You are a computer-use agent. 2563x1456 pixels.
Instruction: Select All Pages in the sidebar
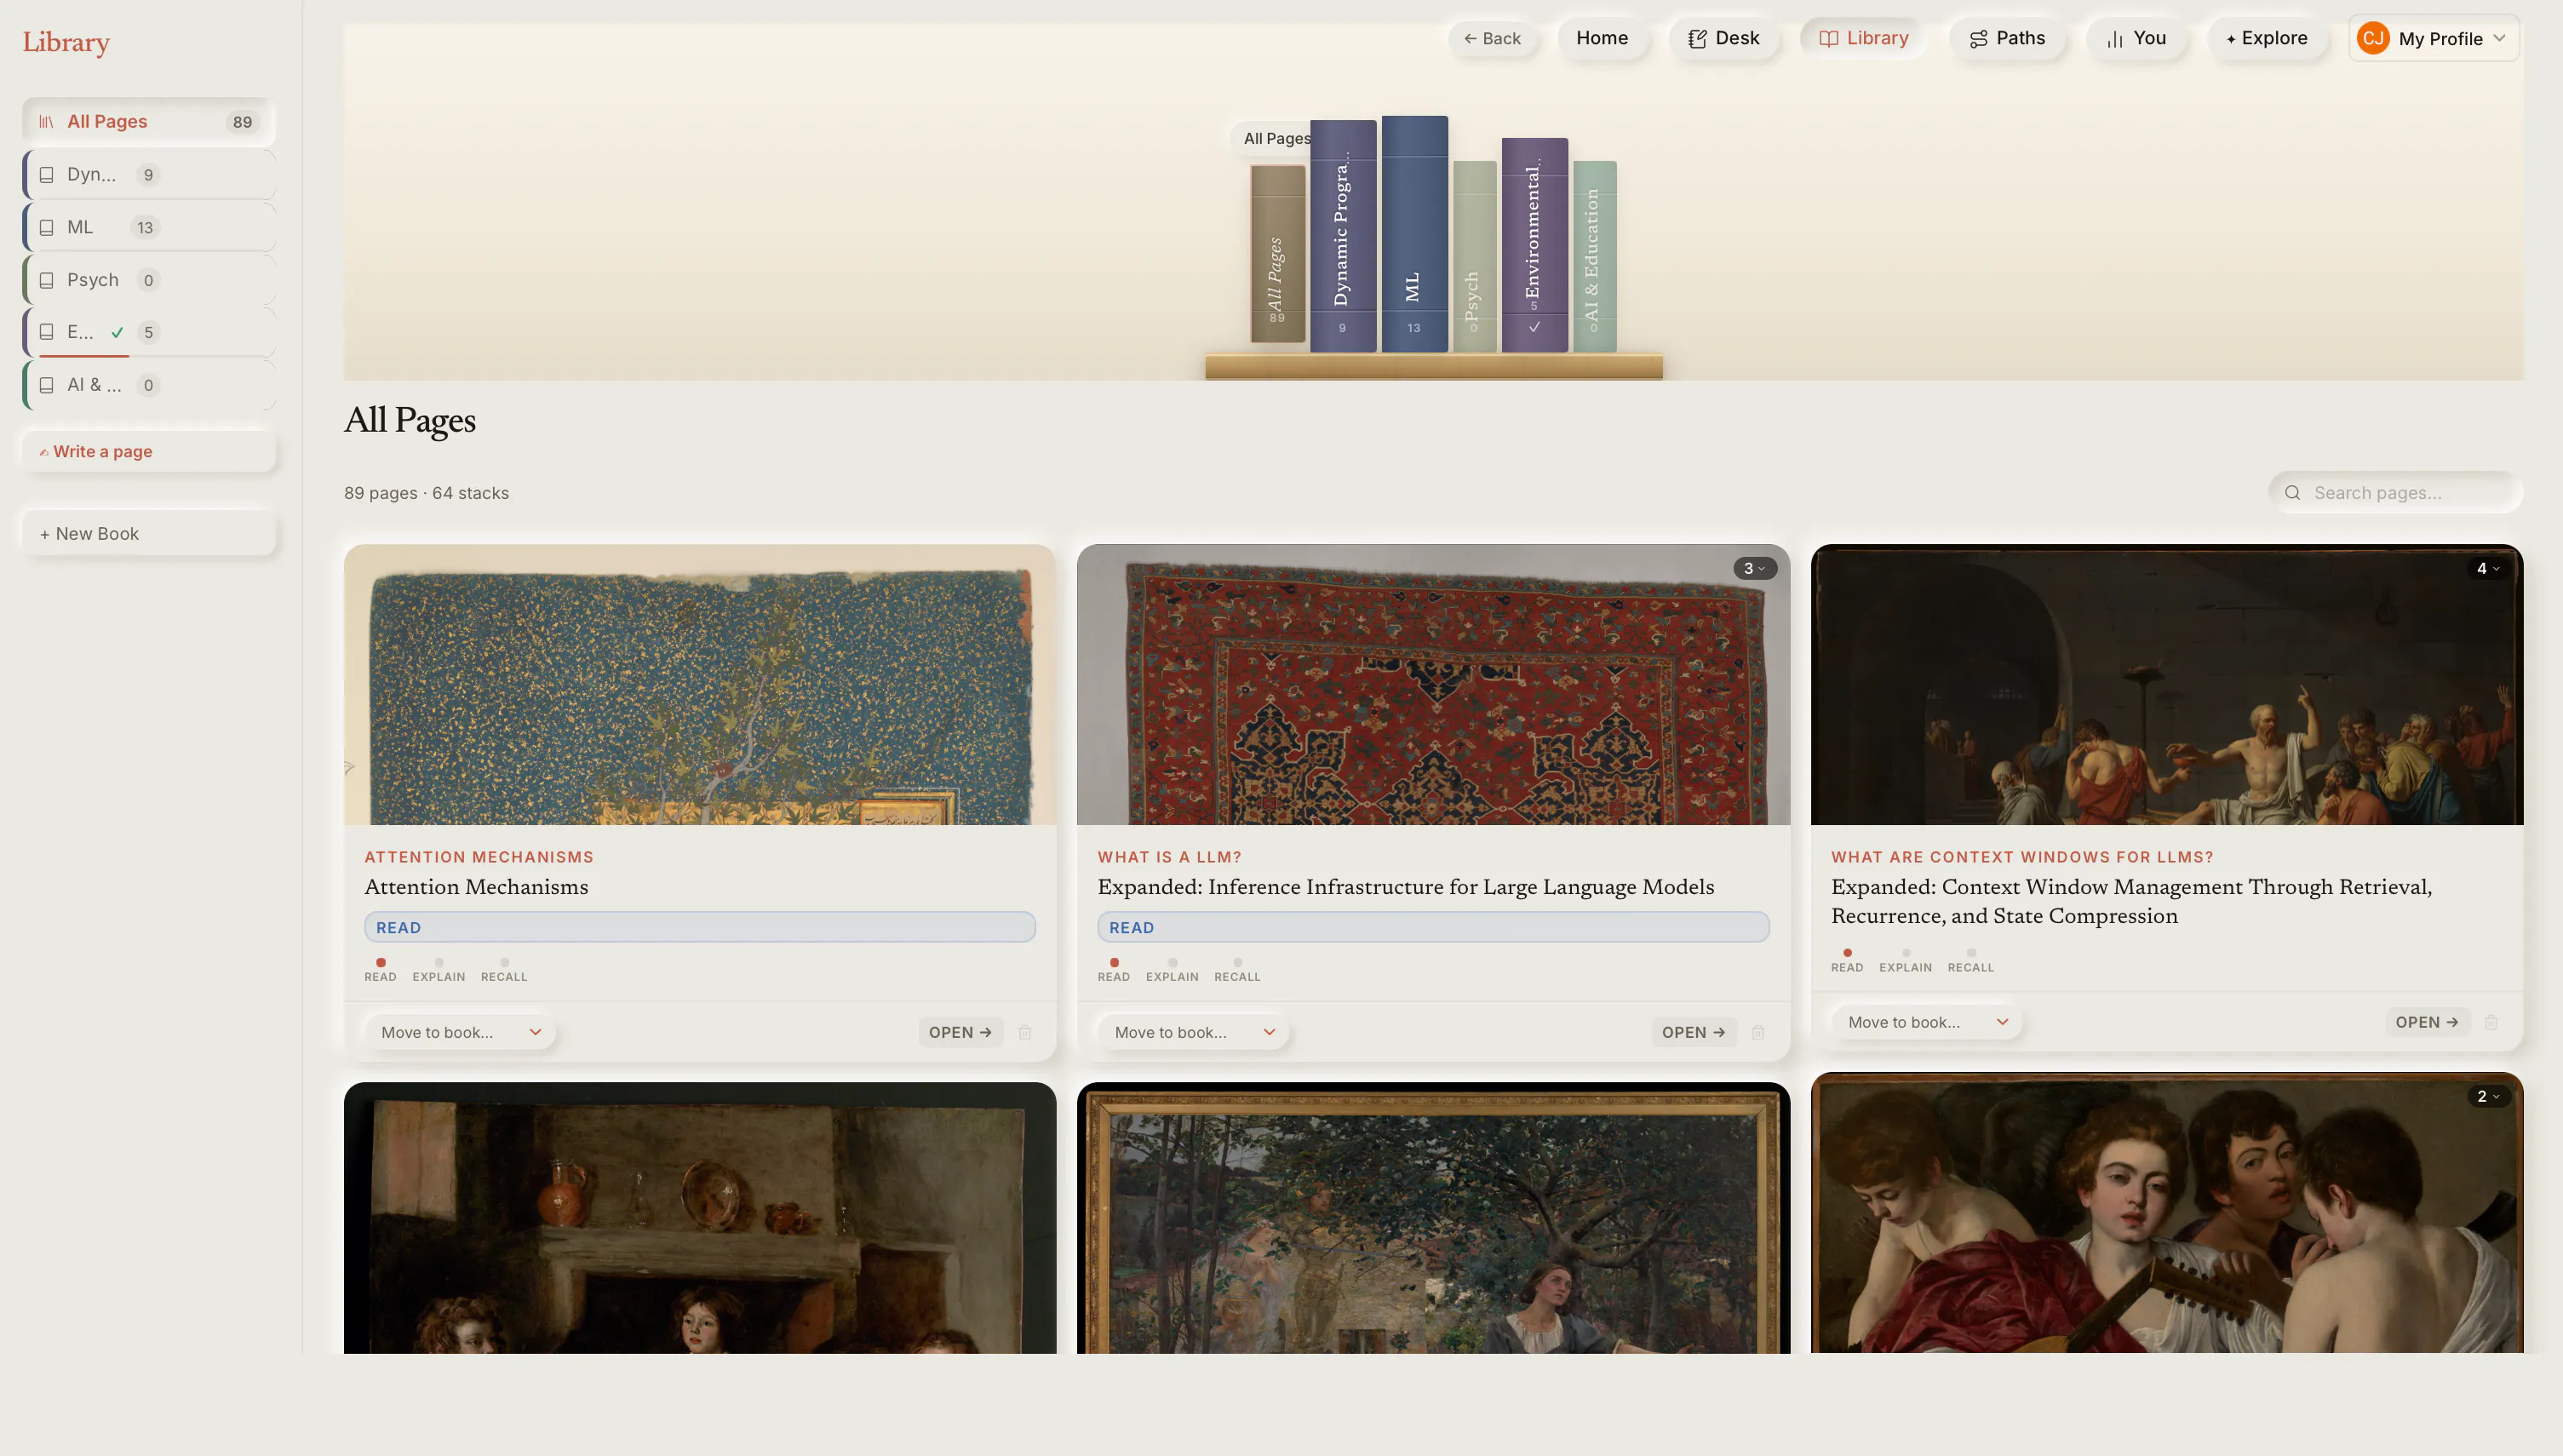click(149, 122)
